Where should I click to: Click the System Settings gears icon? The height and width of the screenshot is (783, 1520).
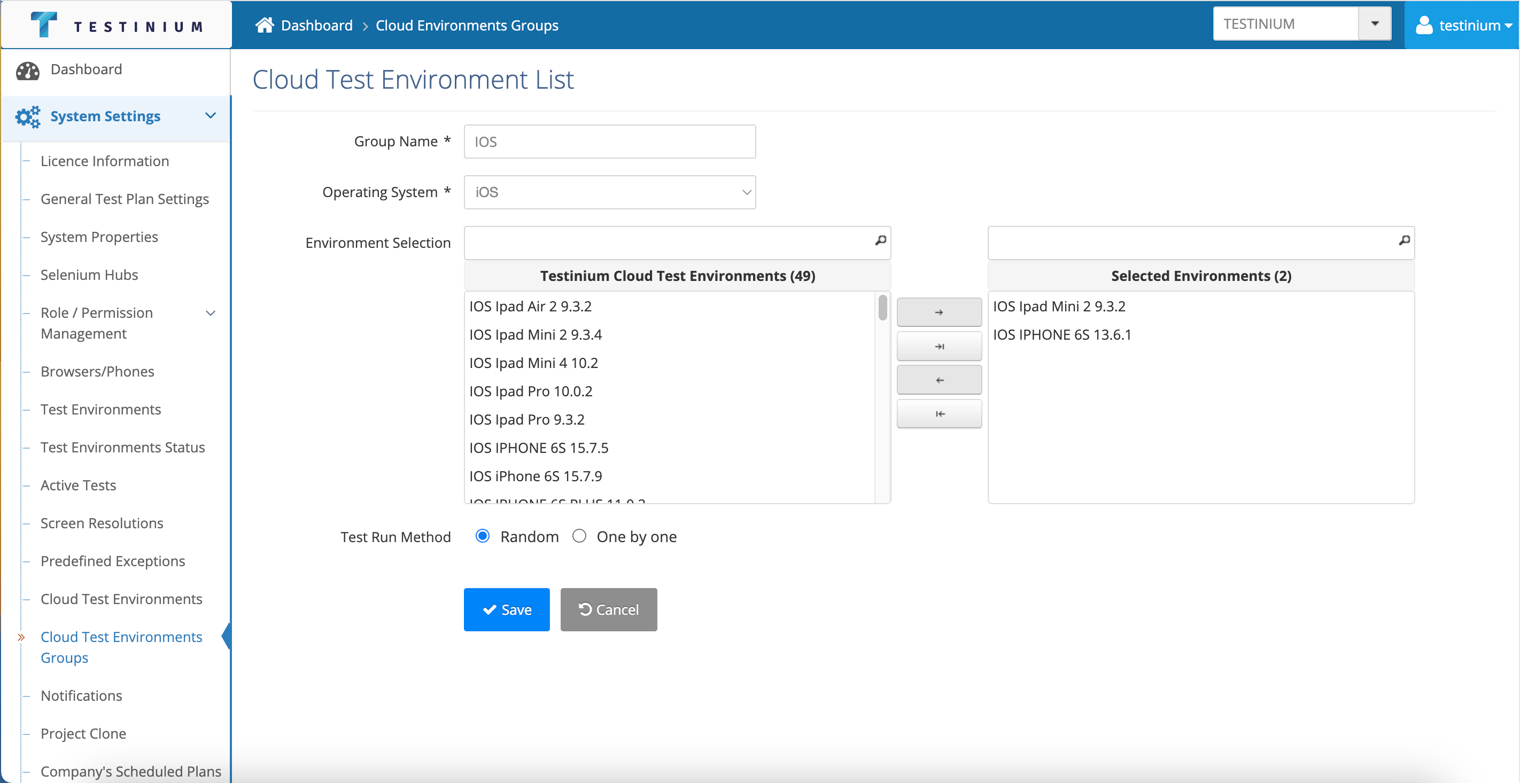click(x=28, y=117)
